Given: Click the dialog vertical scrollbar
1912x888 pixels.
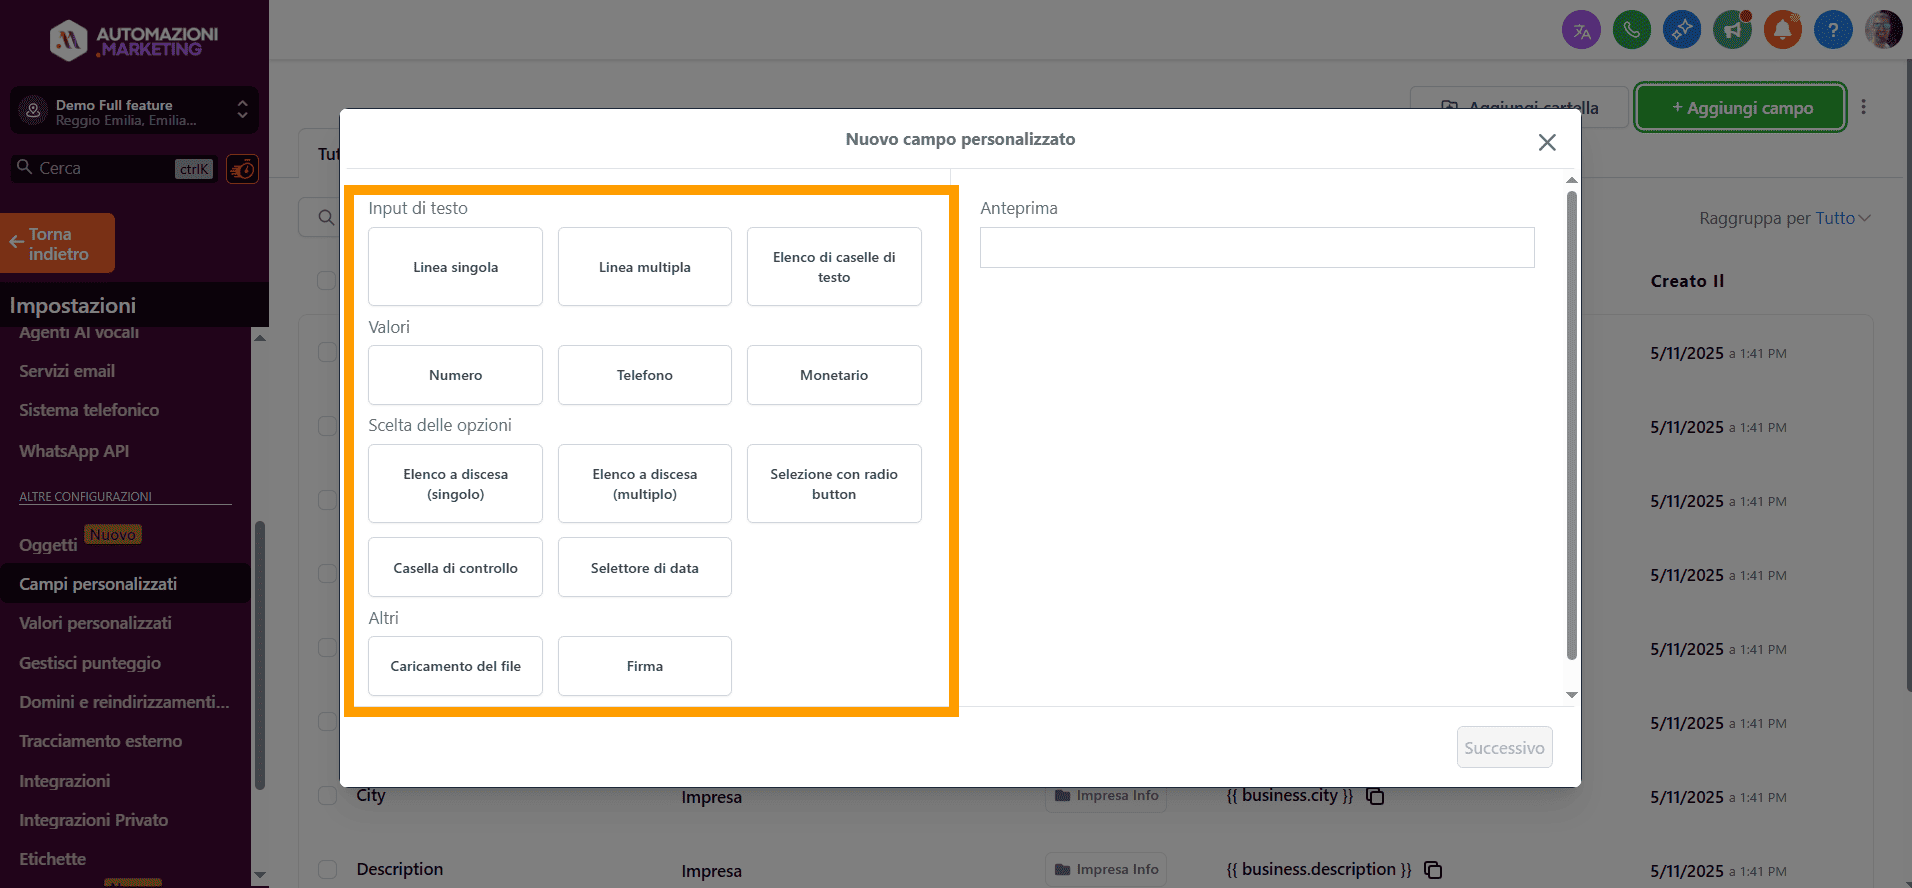Looking at the screenshot, I should (x=1571, y=425).
